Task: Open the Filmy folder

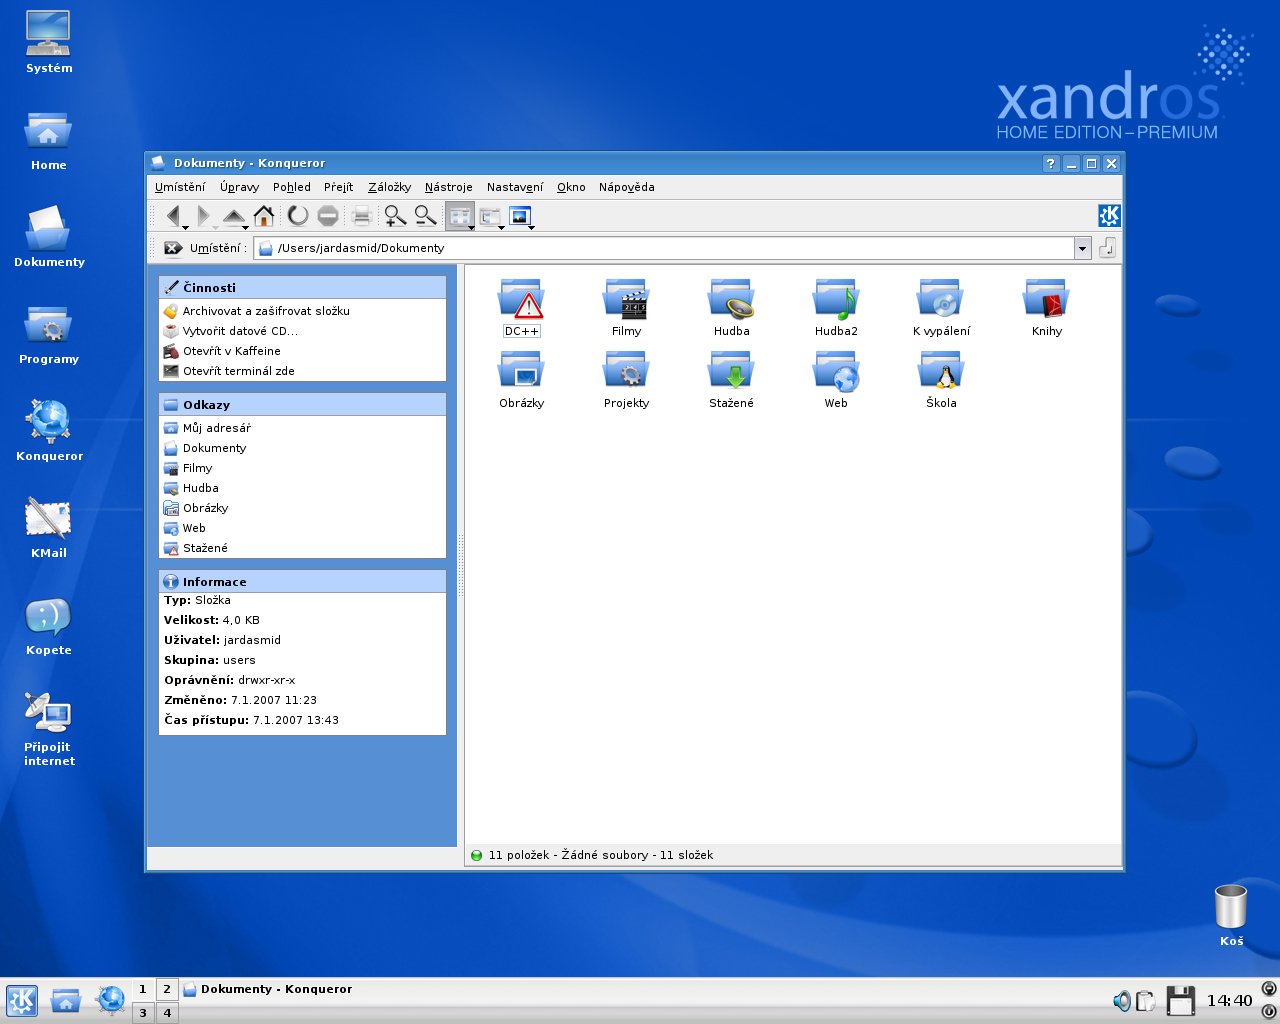Action: click(x=626, y=308)
